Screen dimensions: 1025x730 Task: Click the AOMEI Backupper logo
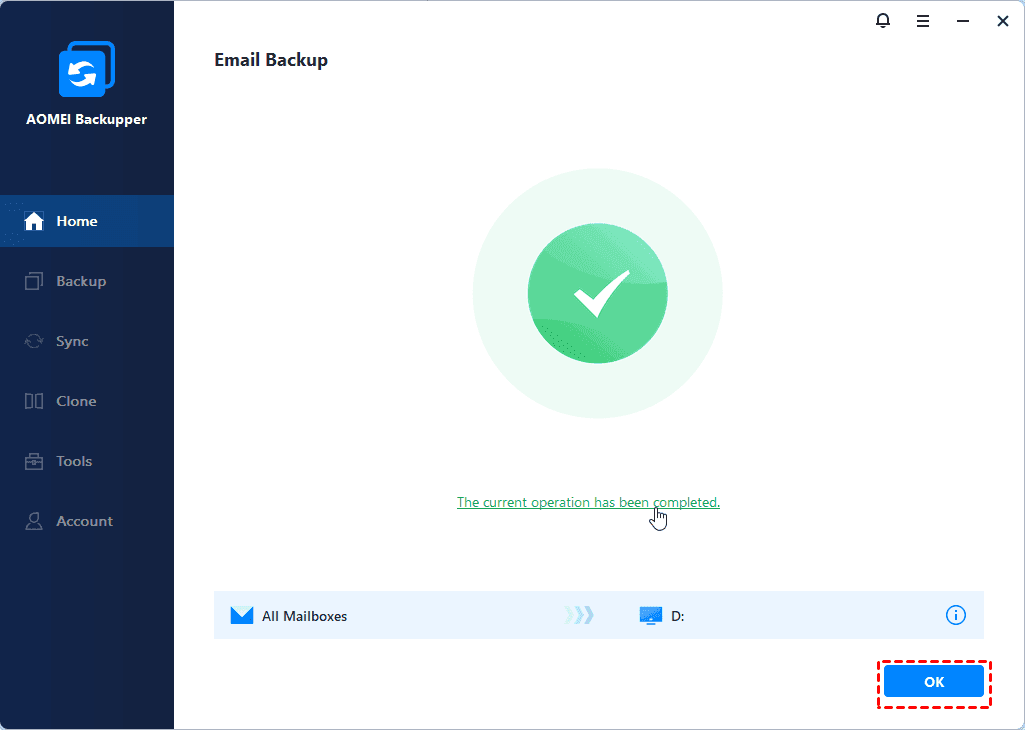point(86,69)
